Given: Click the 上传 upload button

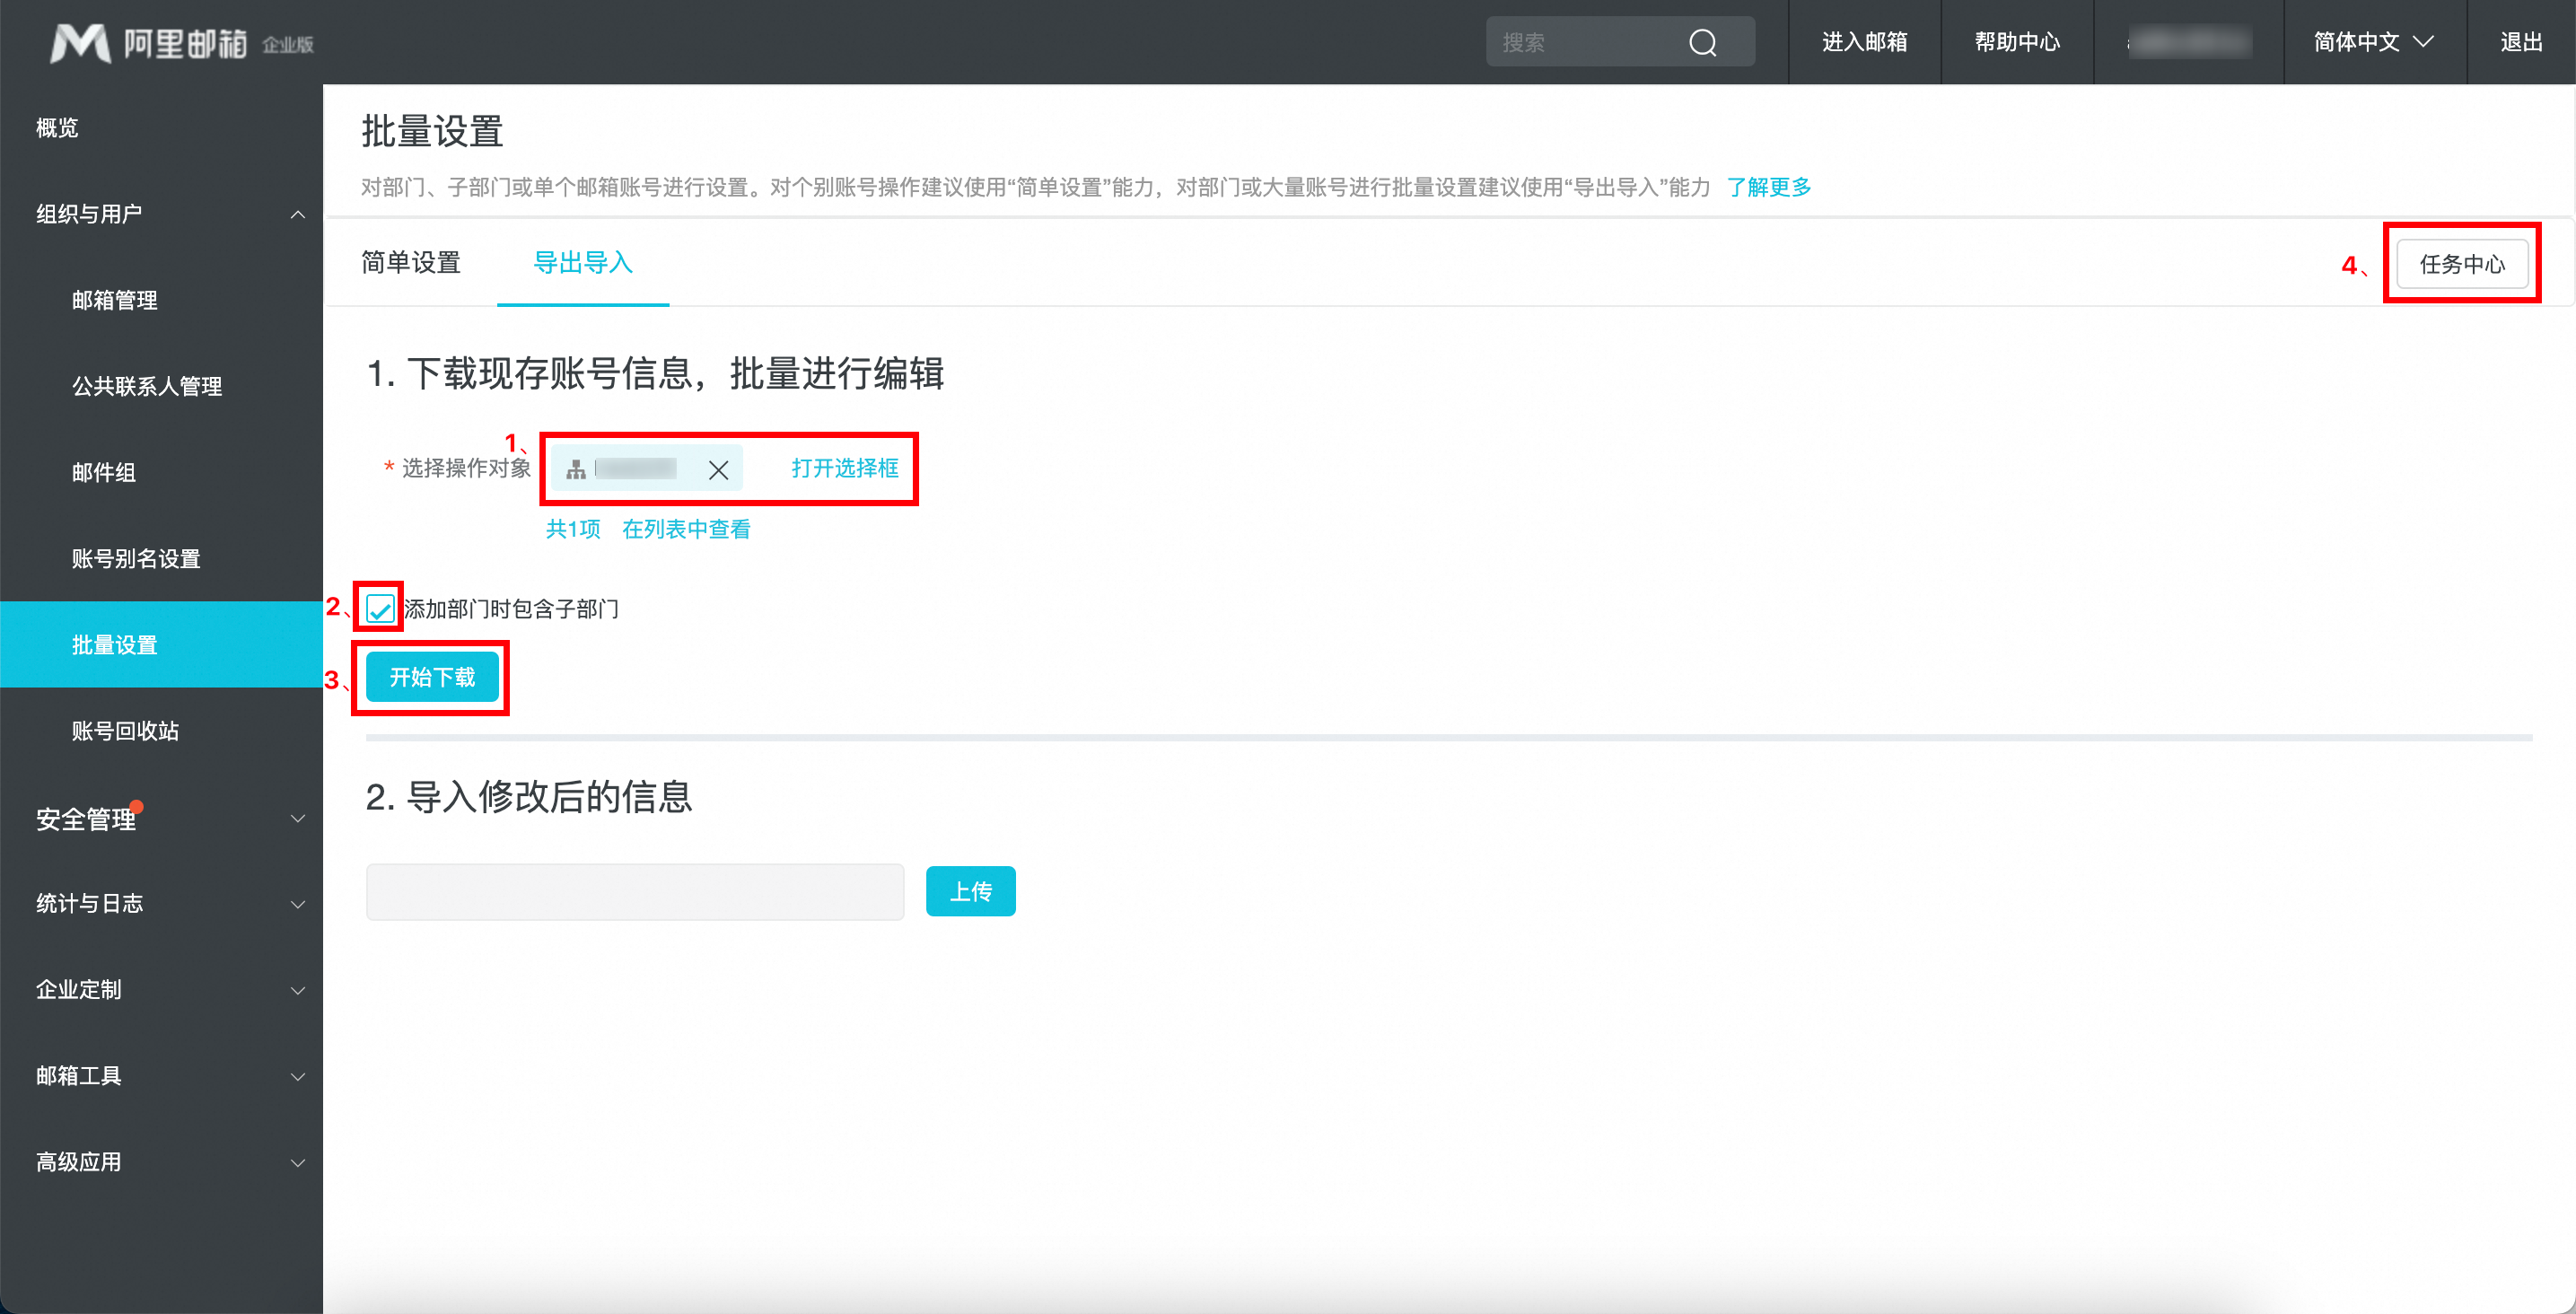Looking at the screenshot, I should [970, 891].
